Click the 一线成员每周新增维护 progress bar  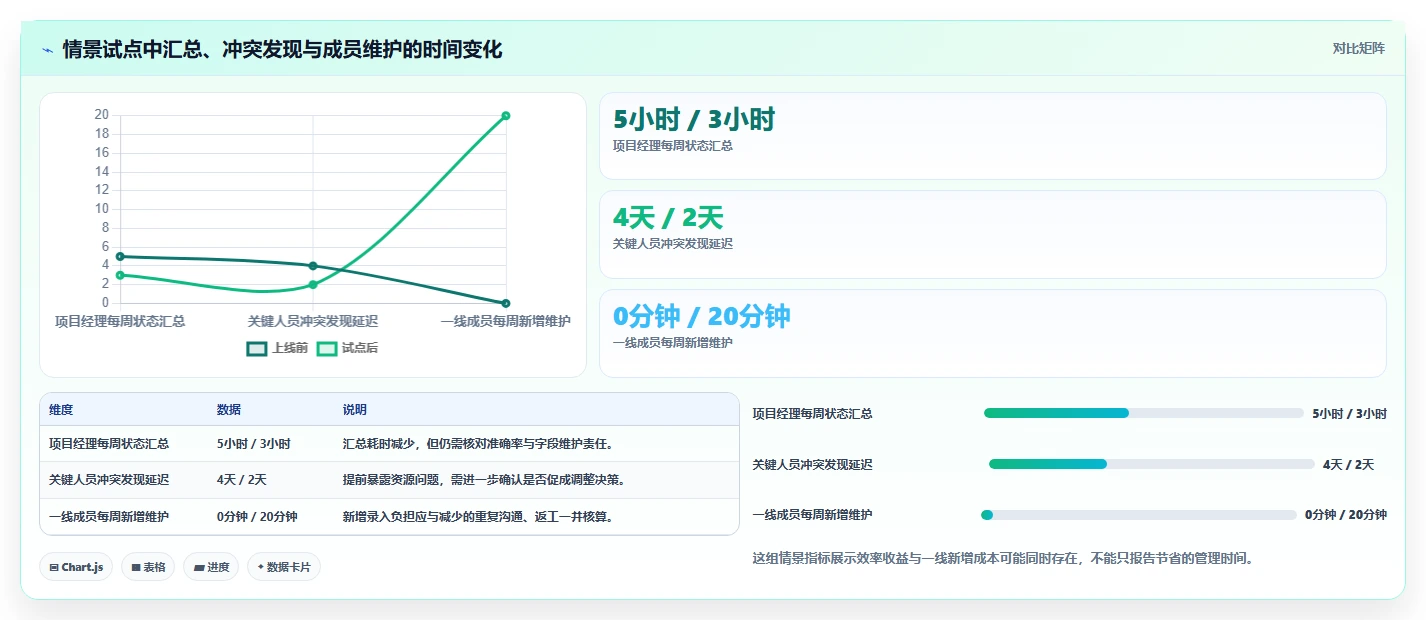[1139, 515]
